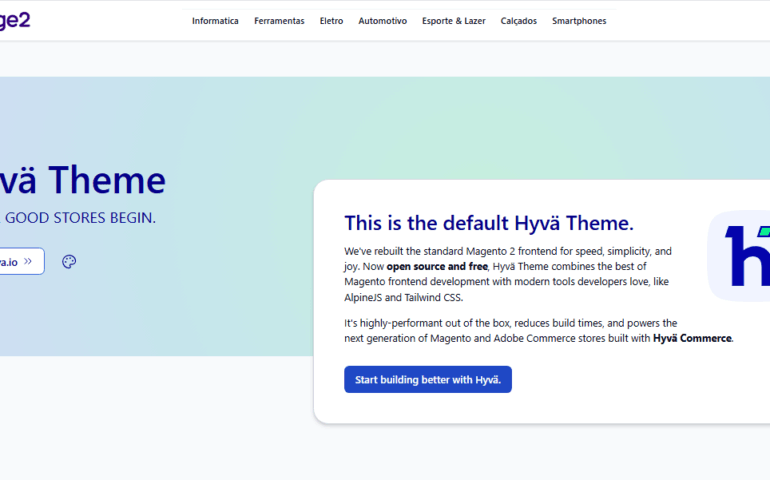
Task: Open the Informatica category menu
Action: [215, 21]
